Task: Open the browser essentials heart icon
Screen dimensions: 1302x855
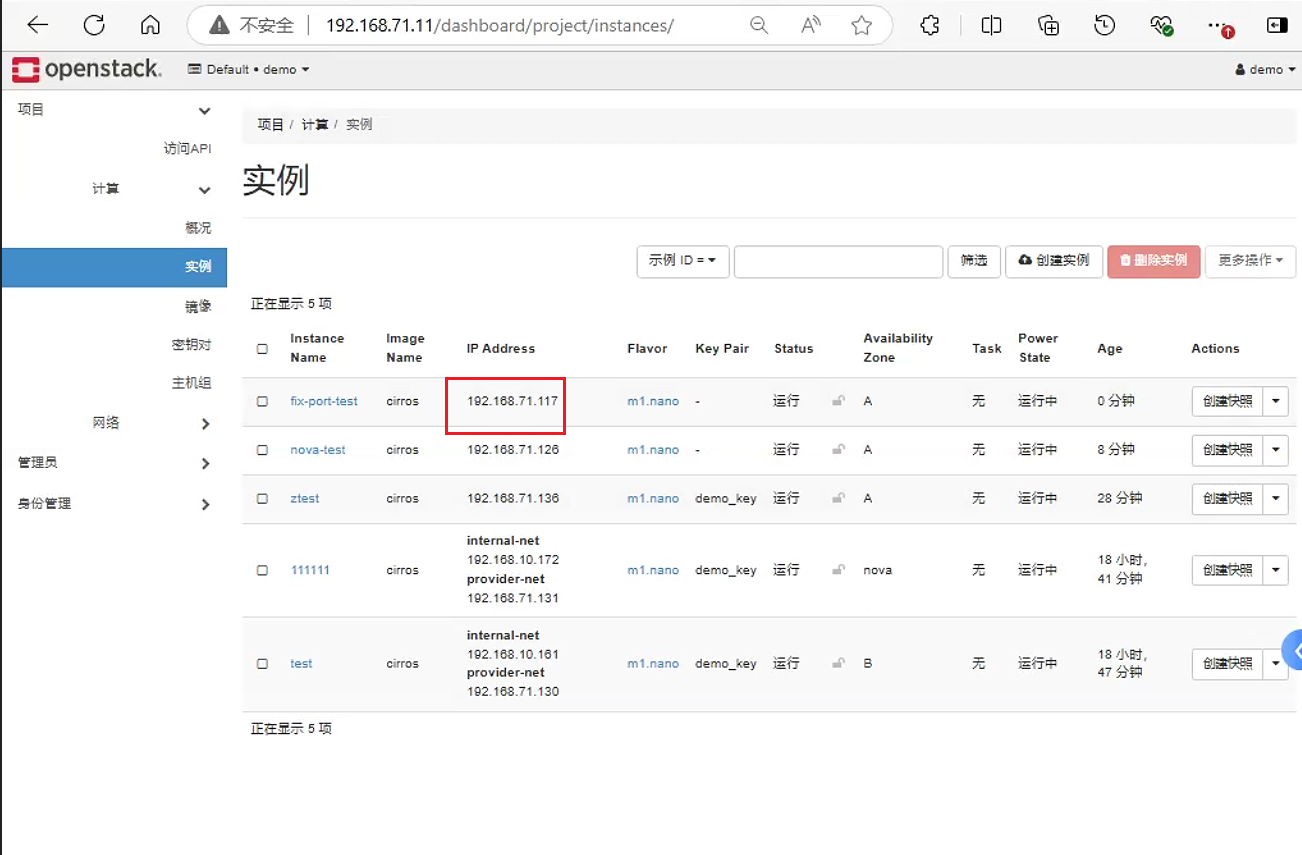Action: 1161,26
